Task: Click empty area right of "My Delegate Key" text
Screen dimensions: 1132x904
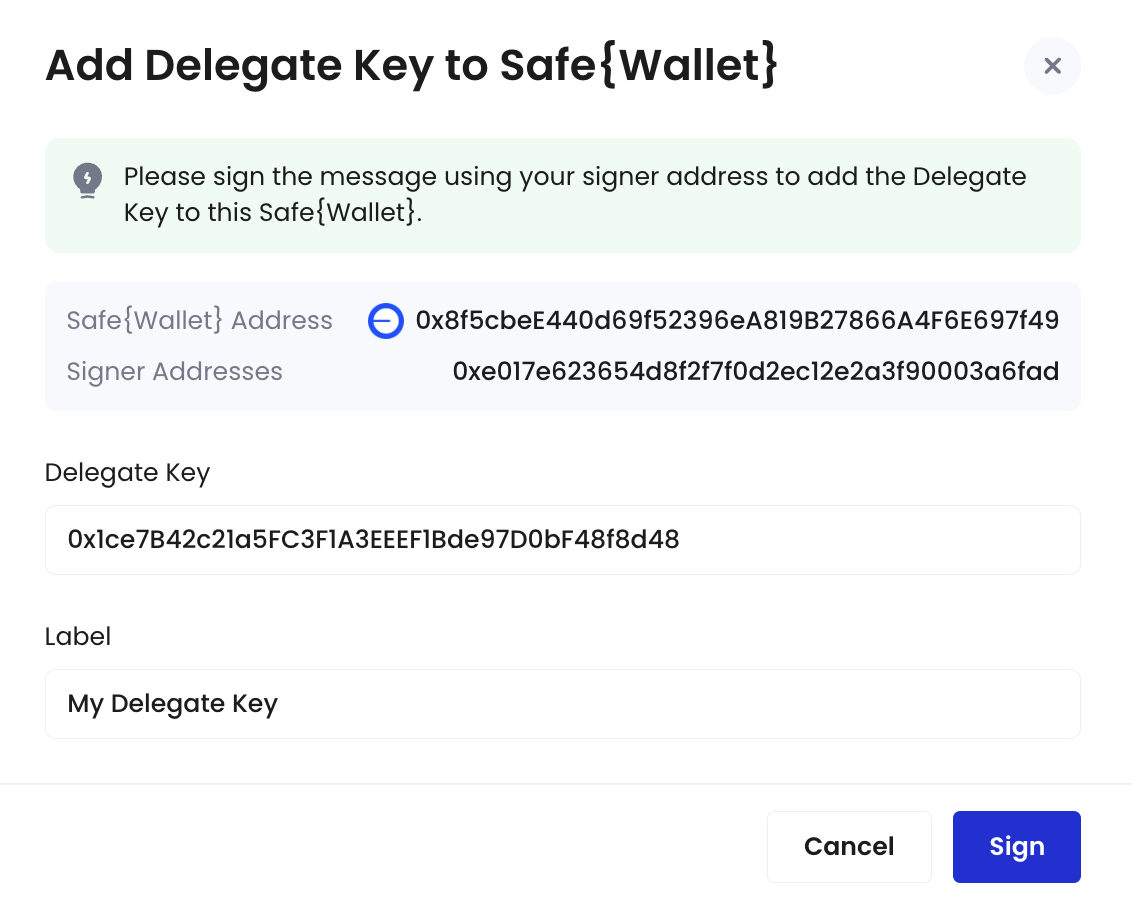Action: click(679, 704)
